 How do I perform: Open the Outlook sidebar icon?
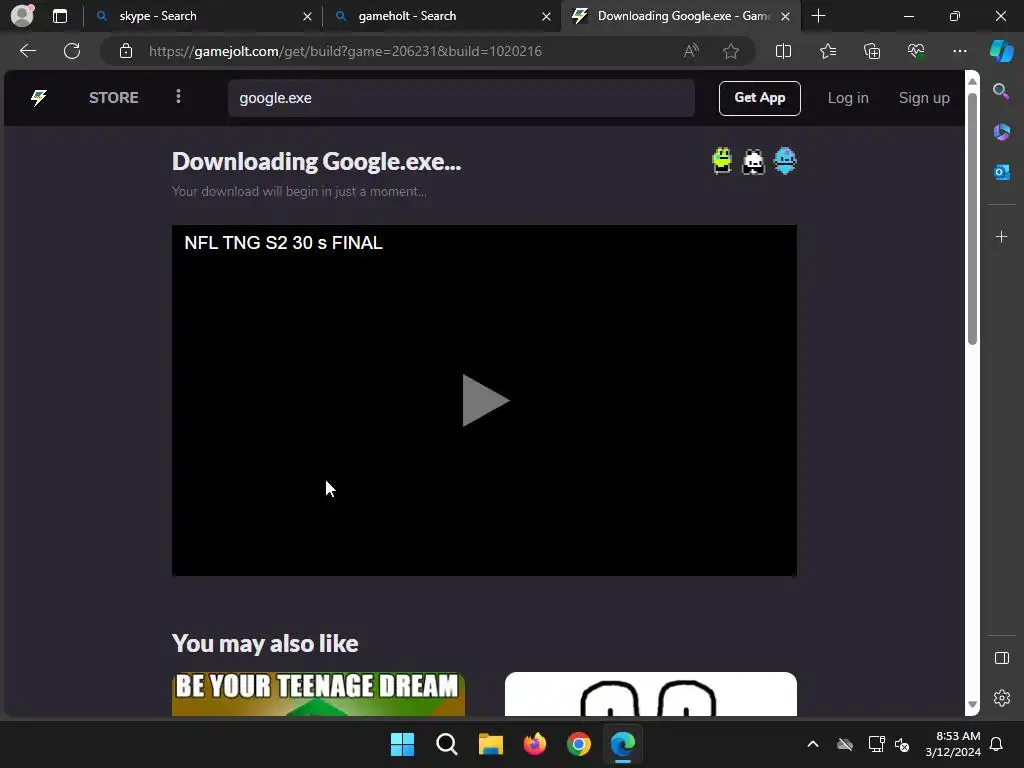pyautogui.click(x=1001, y=172)
